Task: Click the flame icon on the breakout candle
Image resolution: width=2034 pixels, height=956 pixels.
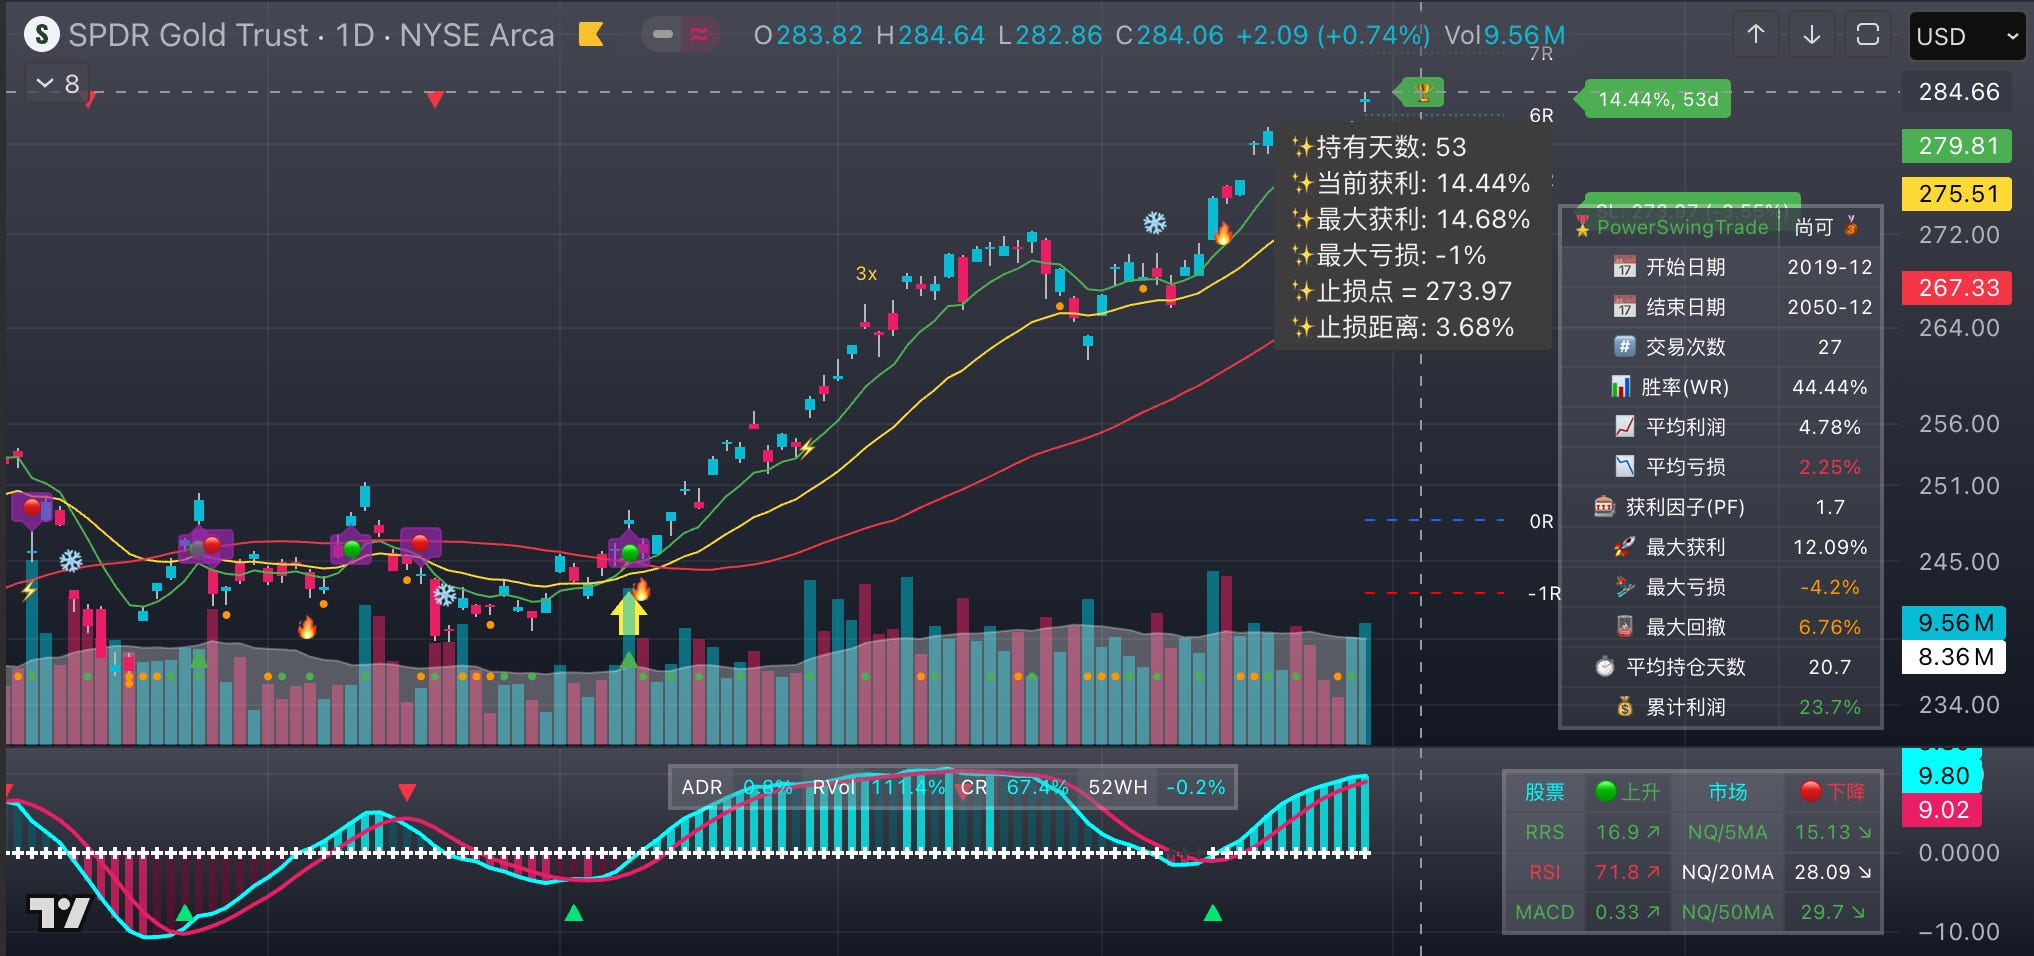Action: [x=1223, y=234]
